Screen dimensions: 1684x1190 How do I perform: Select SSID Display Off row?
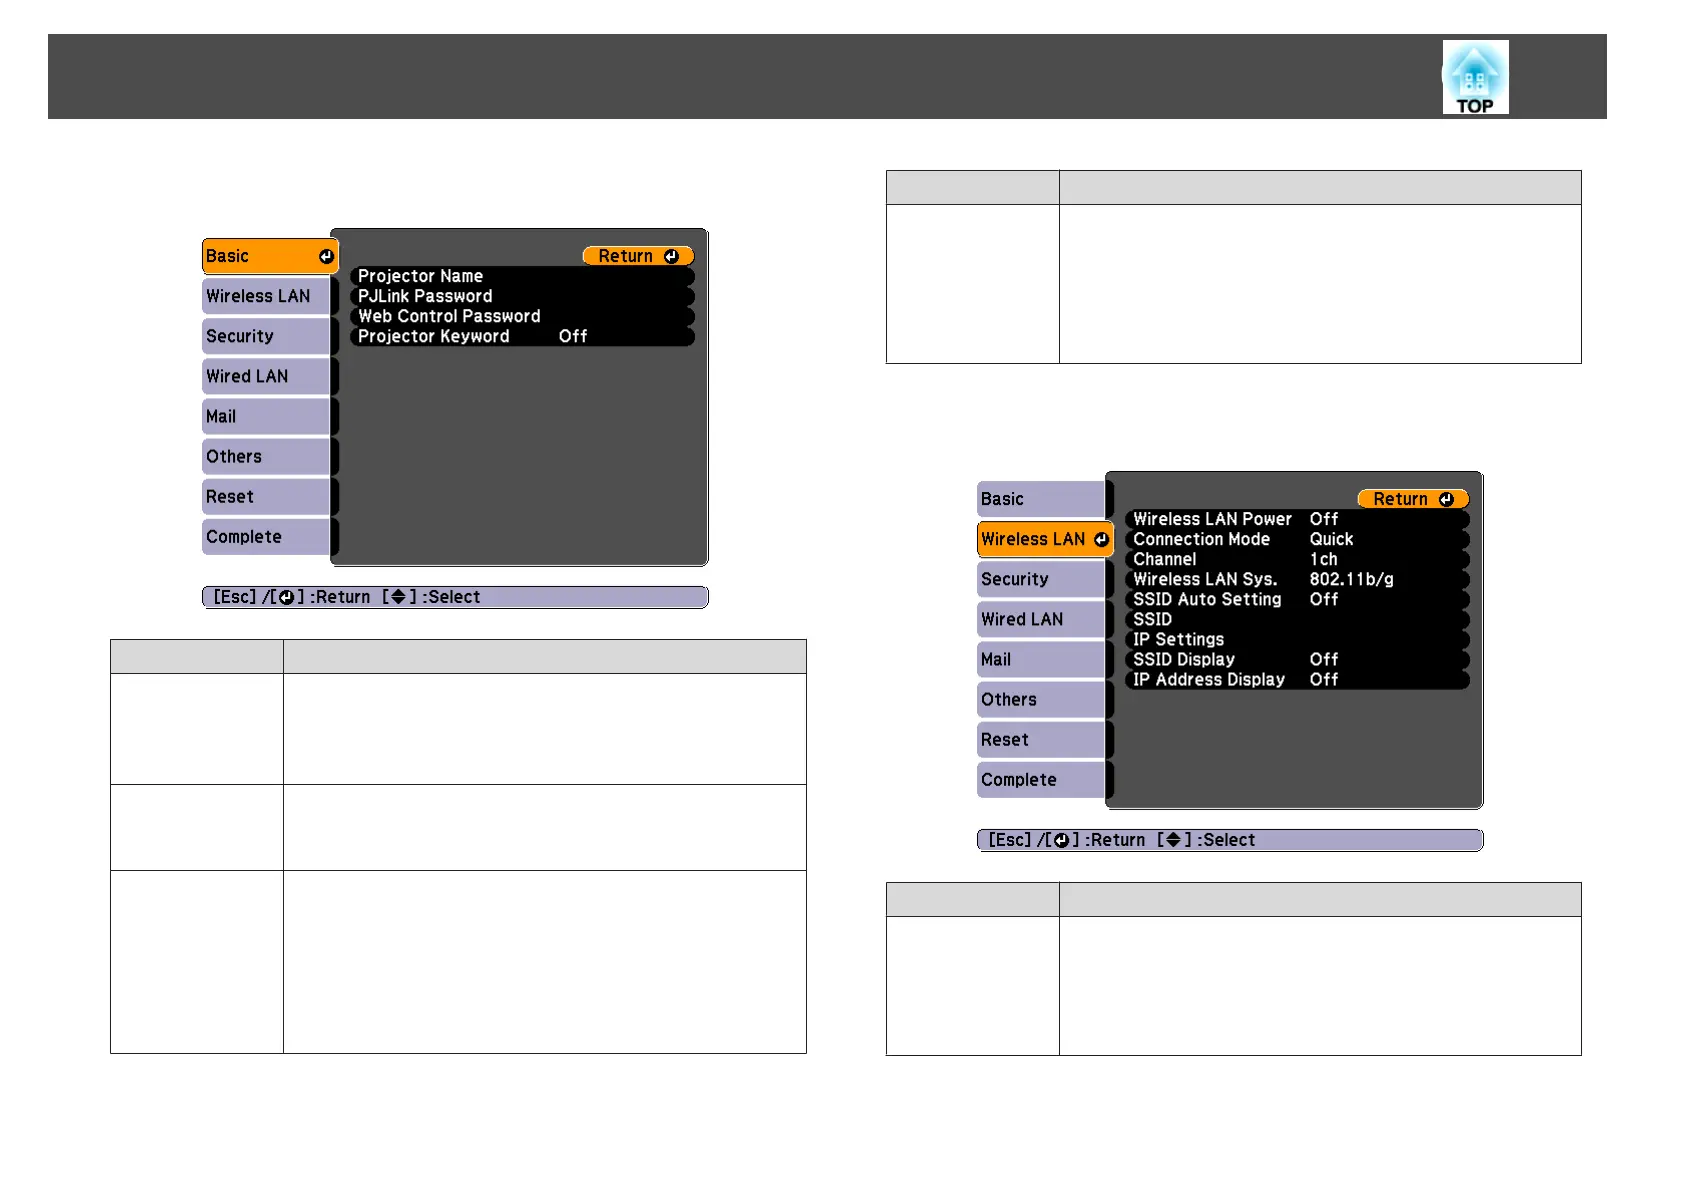1297,659
